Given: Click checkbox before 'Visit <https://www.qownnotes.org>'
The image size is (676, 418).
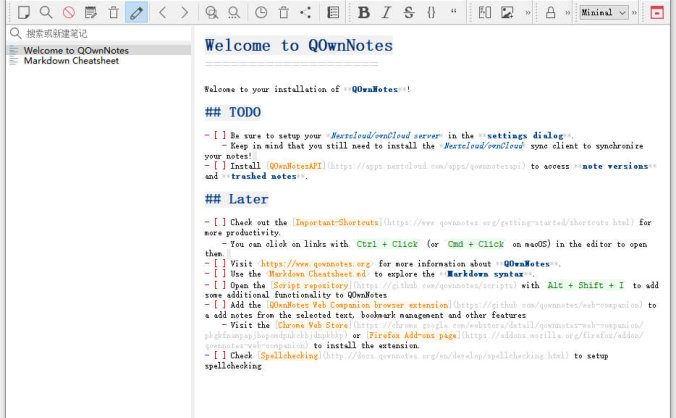Looking at the screenshot, I should coord(220,263).
